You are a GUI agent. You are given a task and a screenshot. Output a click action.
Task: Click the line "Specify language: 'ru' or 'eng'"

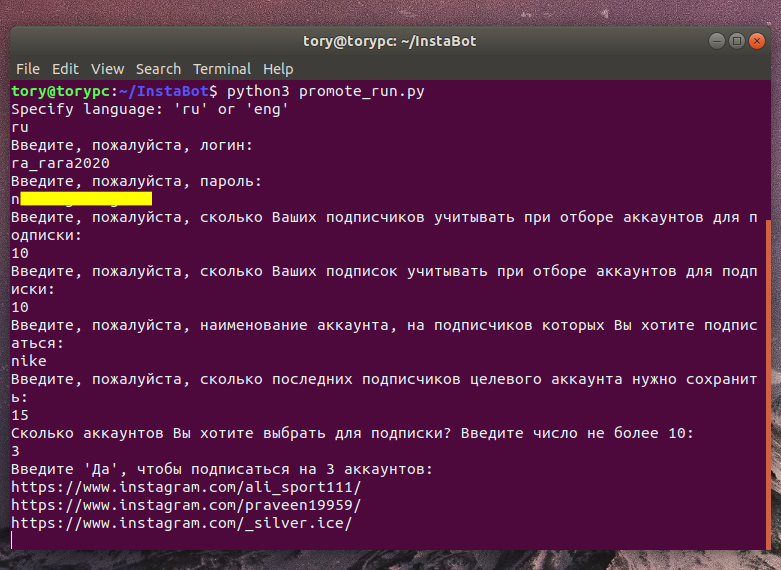(x=150, y=109)
